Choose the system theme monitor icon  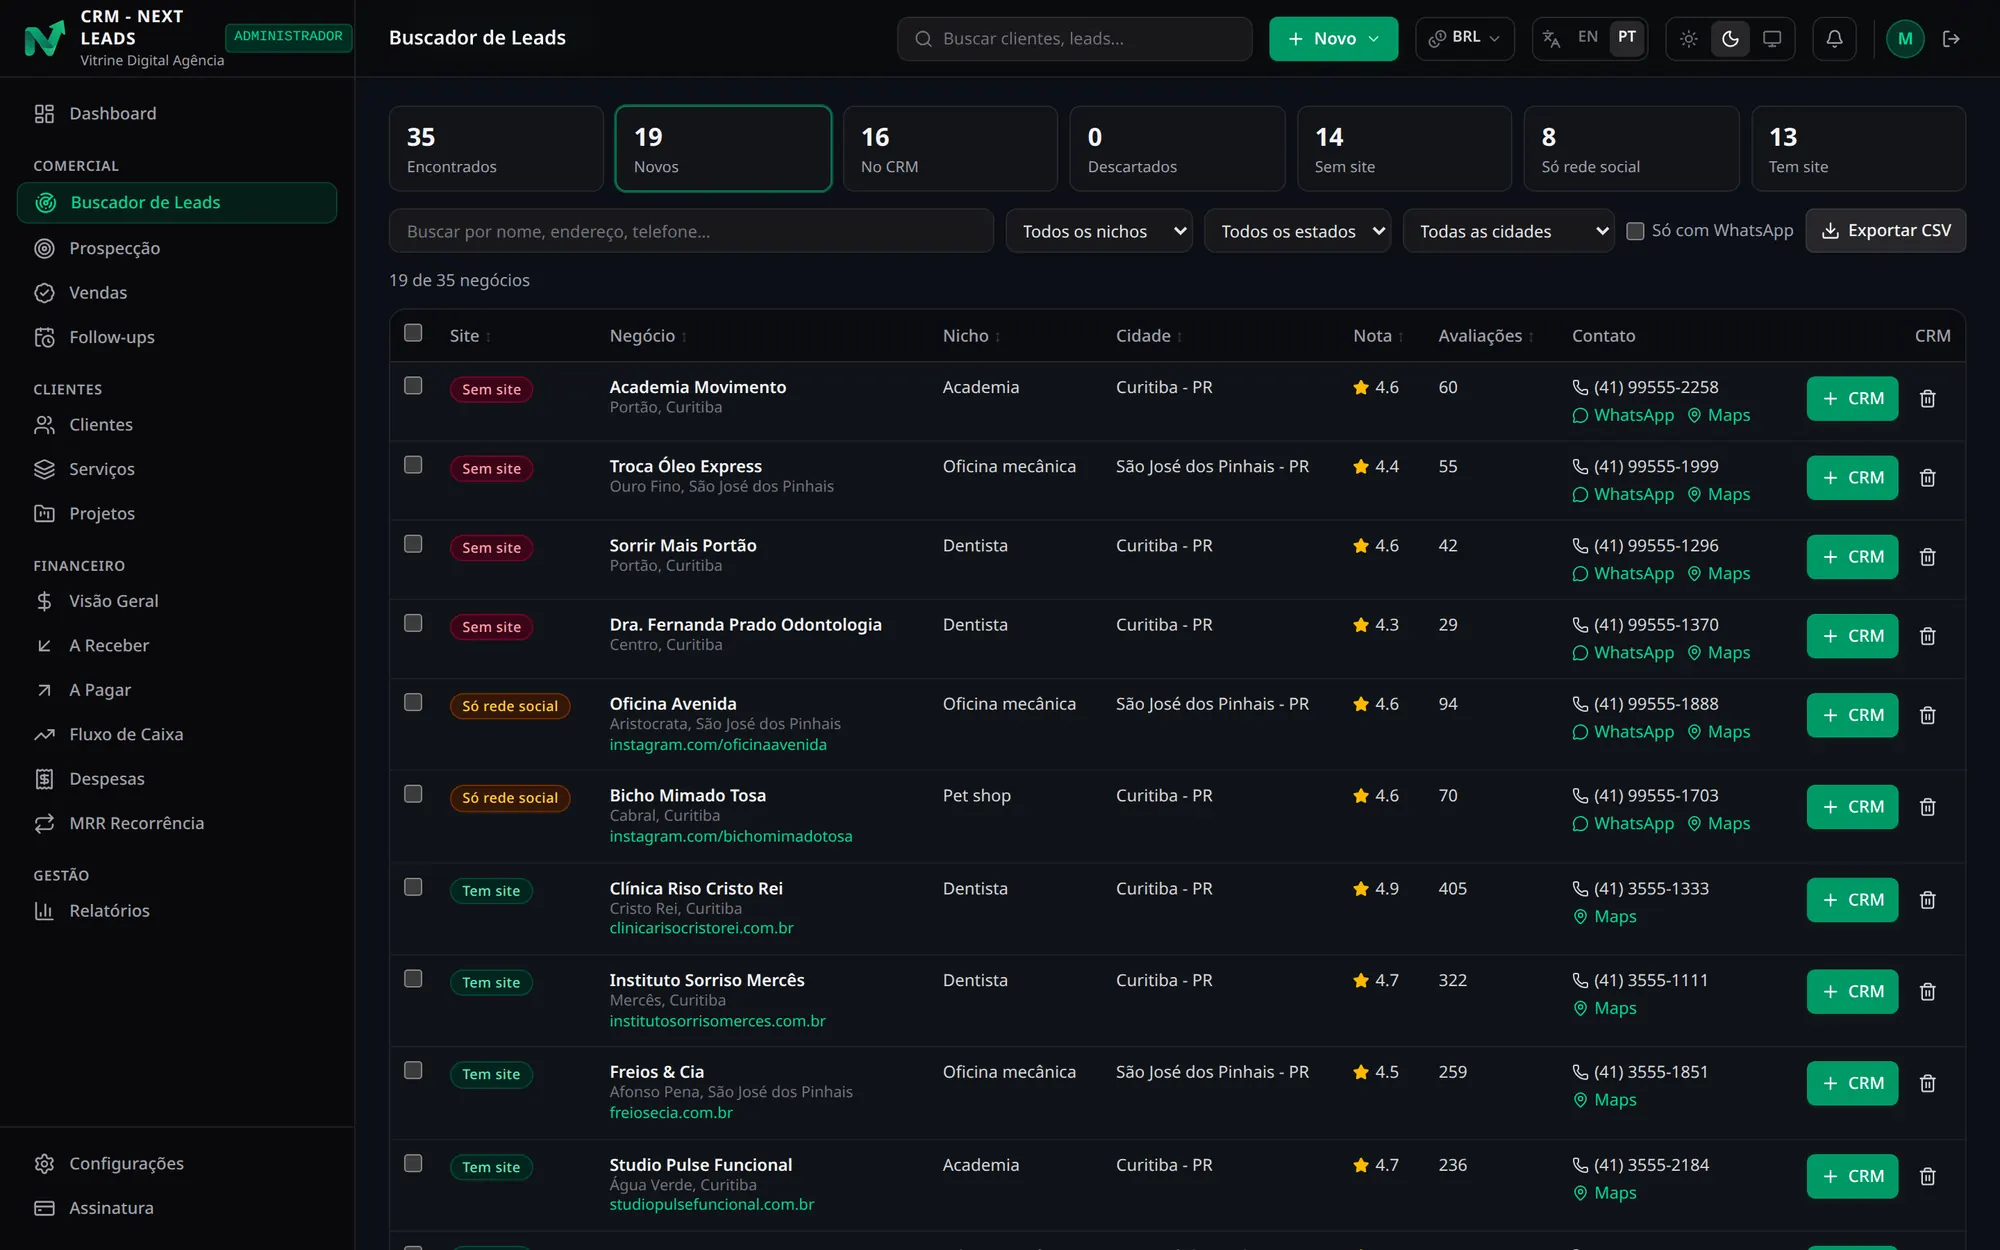pyautogui.click(x=1771, y=38)
